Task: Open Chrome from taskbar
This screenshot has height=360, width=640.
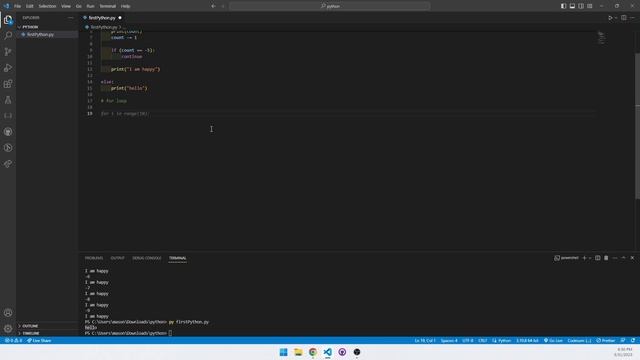Action: (313, 352)
